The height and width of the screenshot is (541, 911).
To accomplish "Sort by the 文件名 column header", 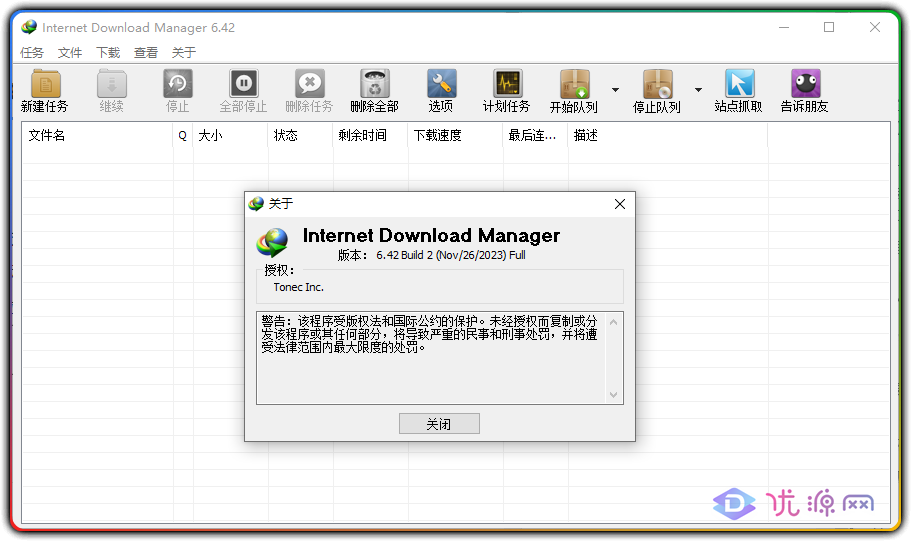I will coord(98,135).
